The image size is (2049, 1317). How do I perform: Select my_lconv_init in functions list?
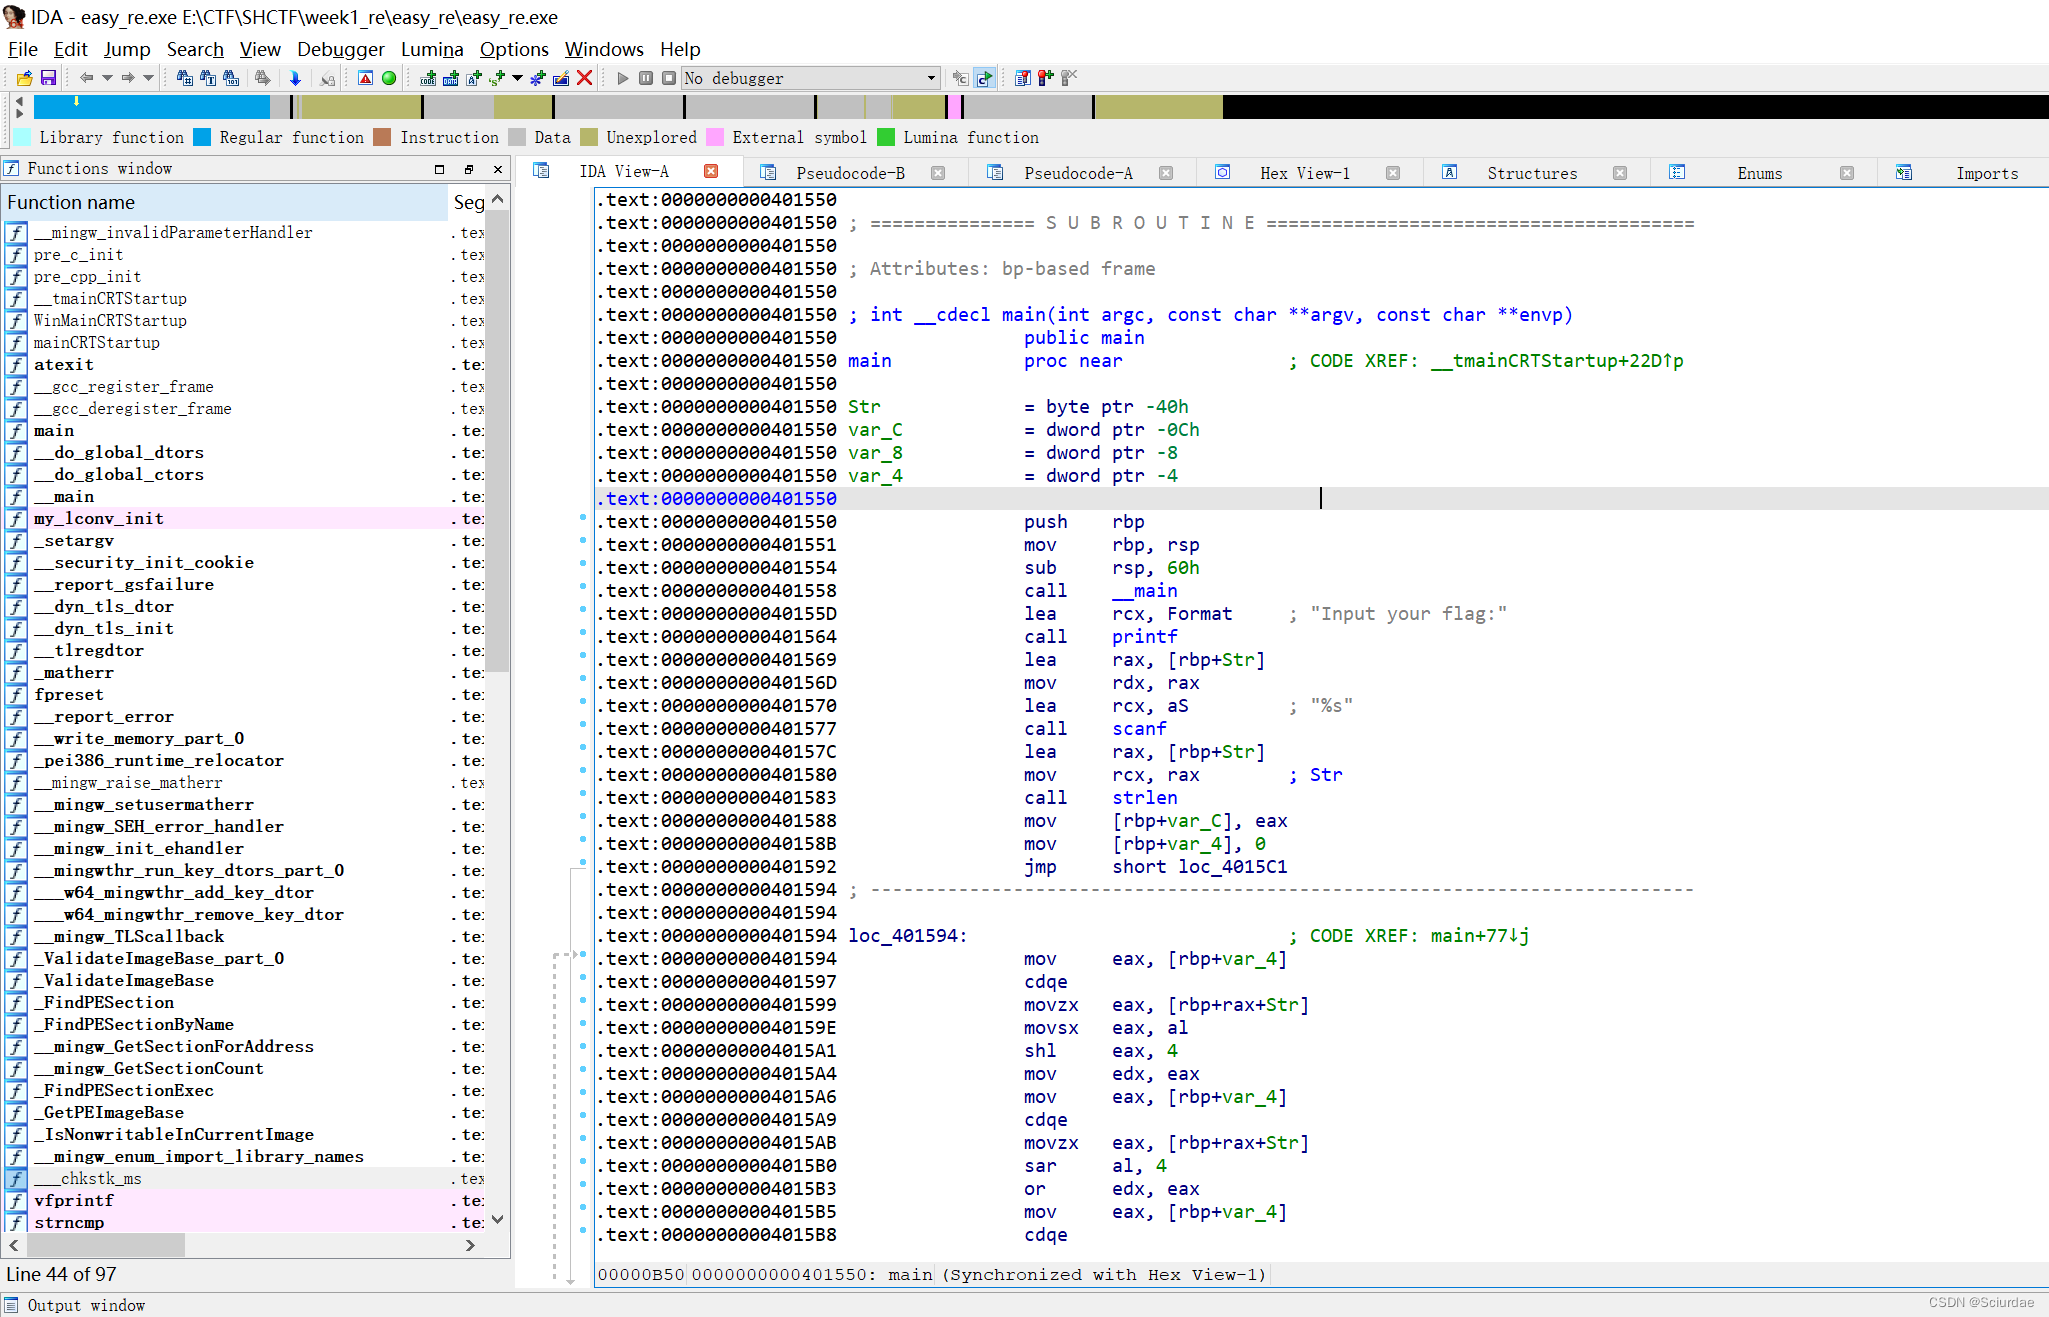[x=245, y=518]
